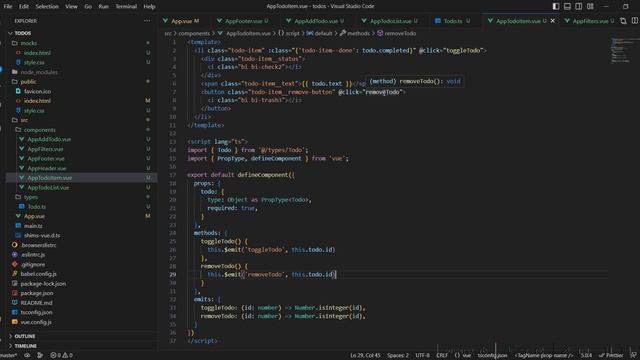Close the AppTodoItem.vue tab with X
This screenshot has width=640, height=360.
(x=553, y=21)
